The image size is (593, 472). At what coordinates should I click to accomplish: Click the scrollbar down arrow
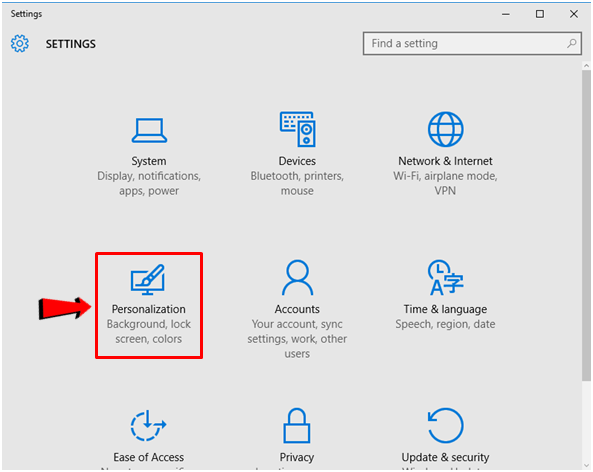point(586,466)
